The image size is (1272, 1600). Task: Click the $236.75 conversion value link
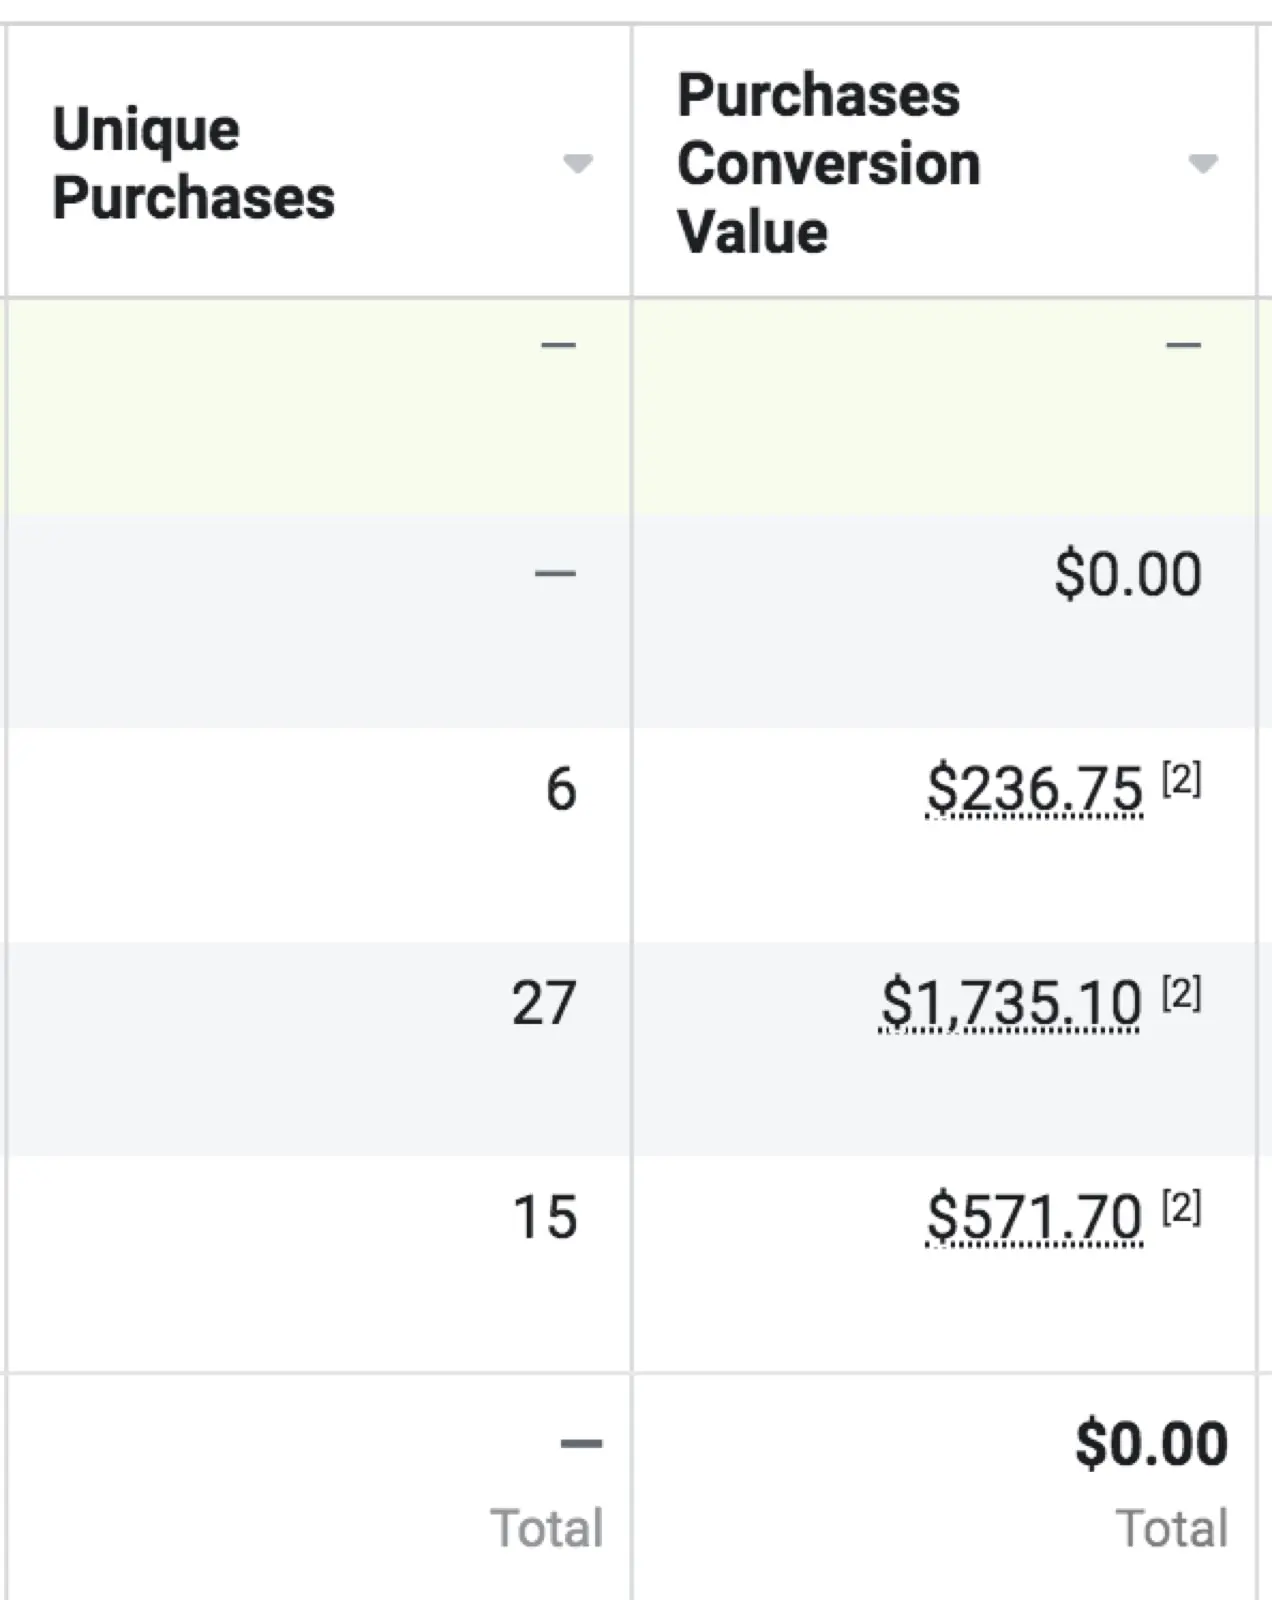1034,789
